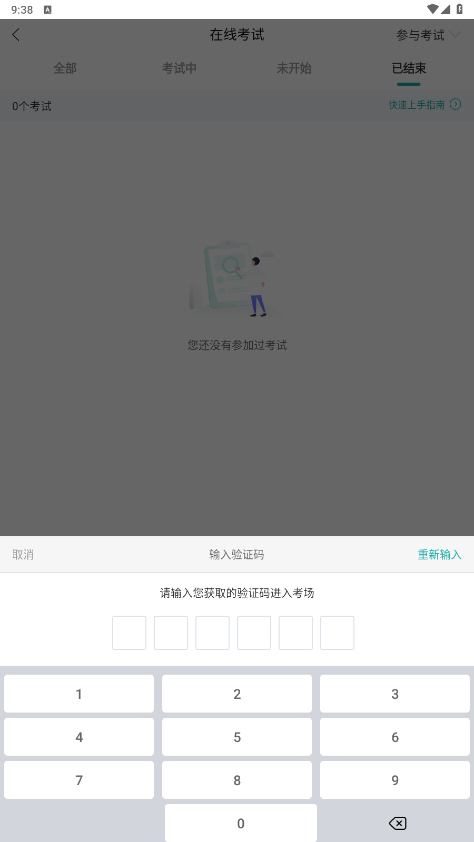474x842 pixels.
Task: Switch to the 全部 tab
Action: point(65,68)
